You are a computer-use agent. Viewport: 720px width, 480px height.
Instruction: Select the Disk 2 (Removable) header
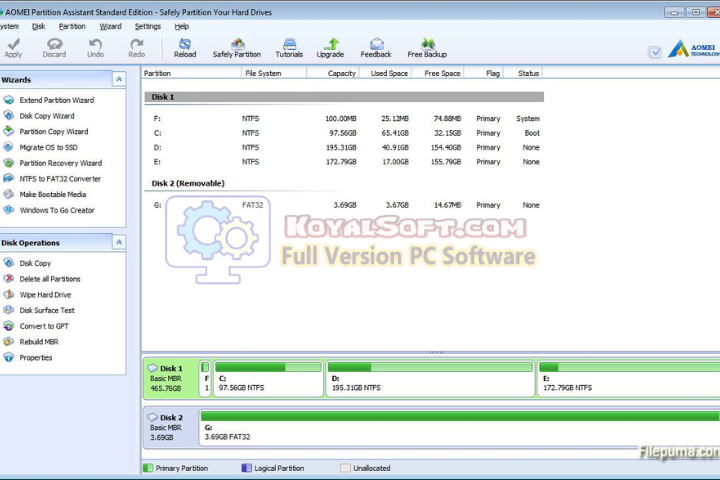click(x=188, y=183)
